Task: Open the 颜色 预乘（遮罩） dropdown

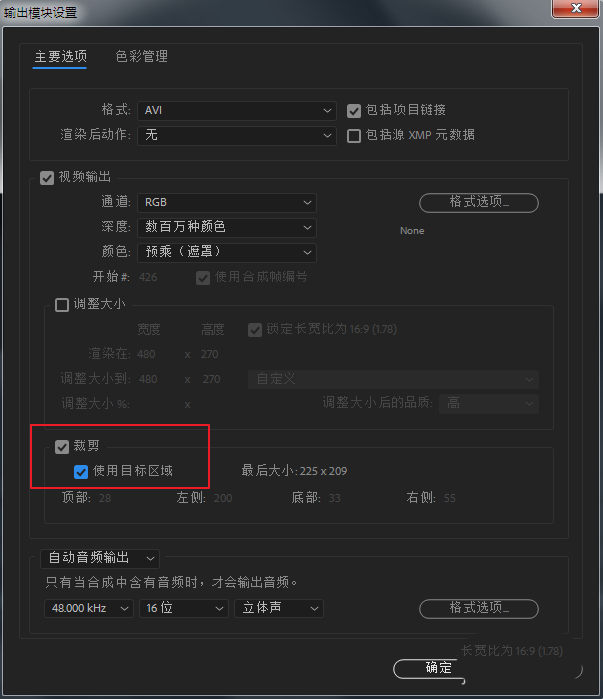Action: point(227,252)
